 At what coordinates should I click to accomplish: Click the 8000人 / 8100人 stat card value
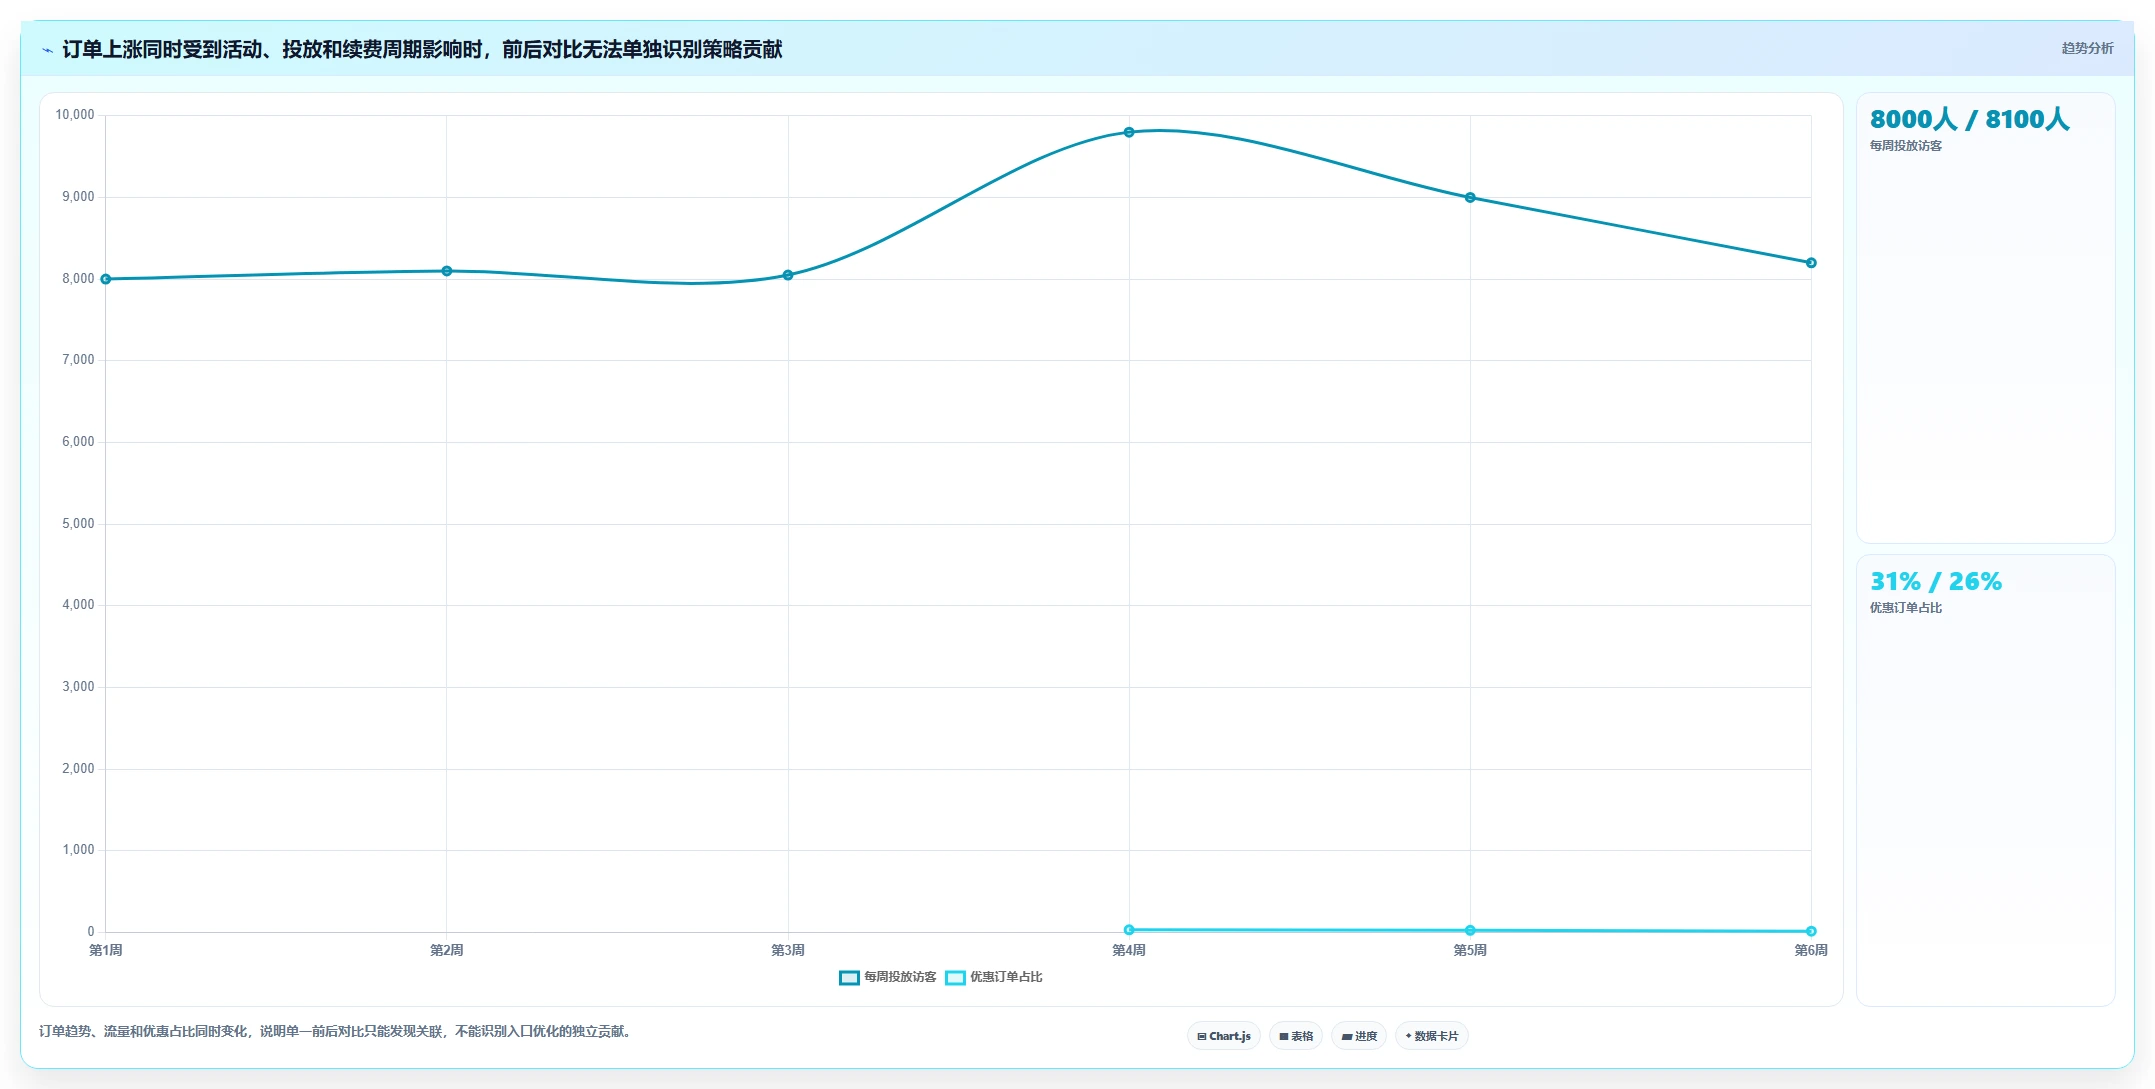(x=1969, y=119)
